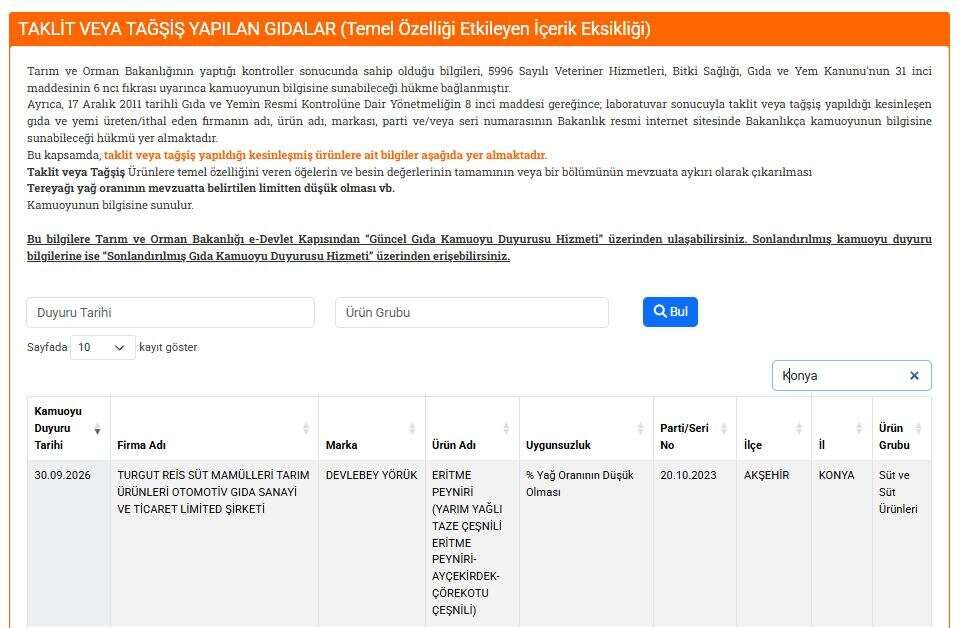The image size is (962, 628).
Task: Sort table by İl column sort icon
Action: coord(859,429)
